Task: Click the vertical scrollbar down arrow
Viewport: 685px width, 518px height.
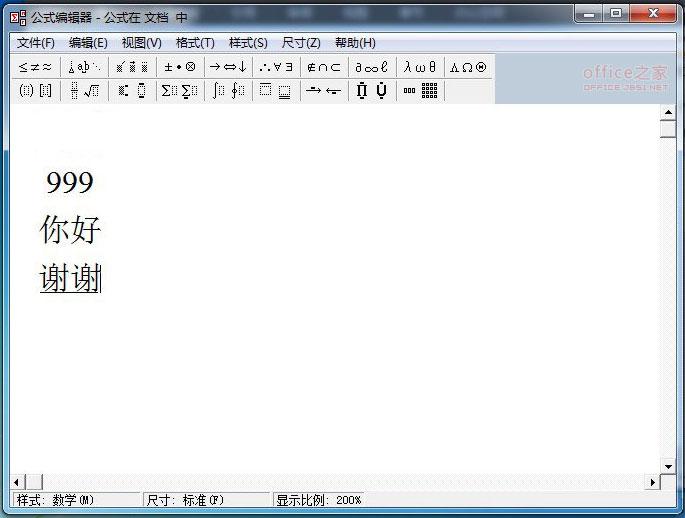Action: 668,465
